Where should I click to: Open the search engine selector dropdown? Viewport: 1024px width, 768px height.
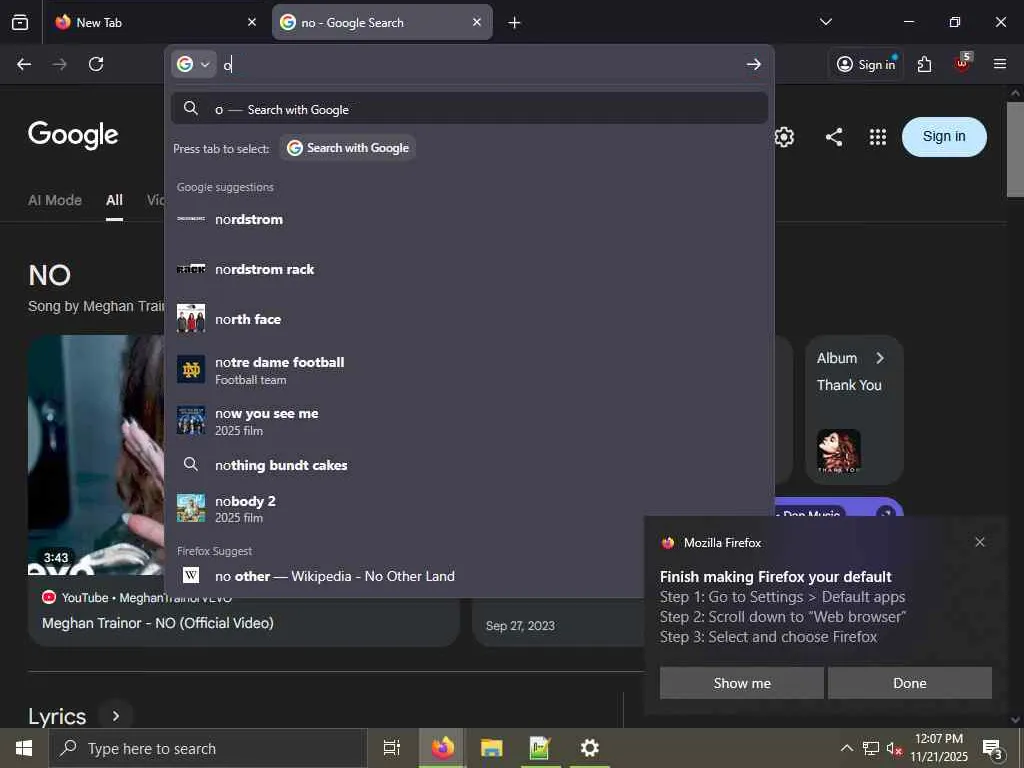tap(193, 64)
